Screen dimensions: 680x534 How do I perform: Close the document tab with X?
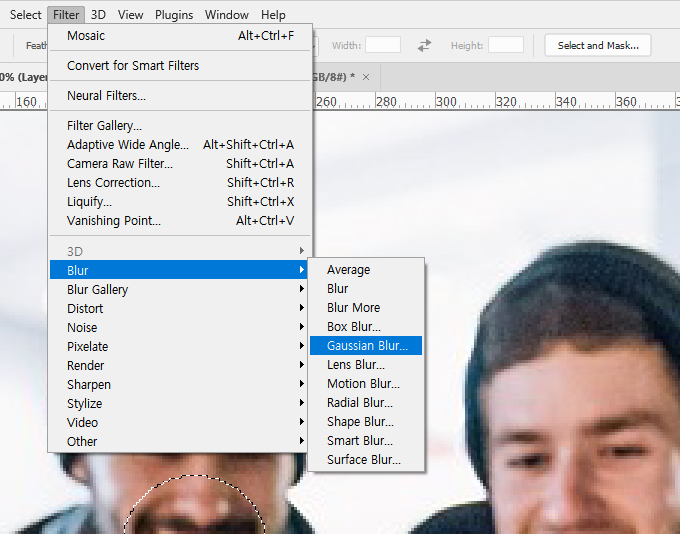[x=366, y=77]
